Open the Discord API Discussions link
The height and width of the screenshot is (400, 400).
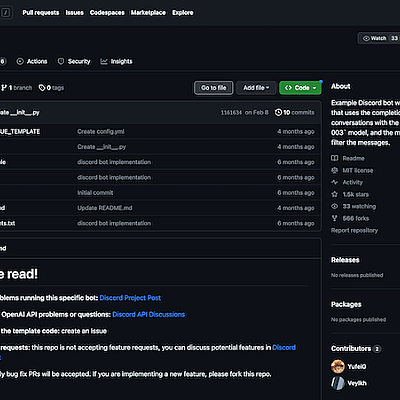pos(149,314)
